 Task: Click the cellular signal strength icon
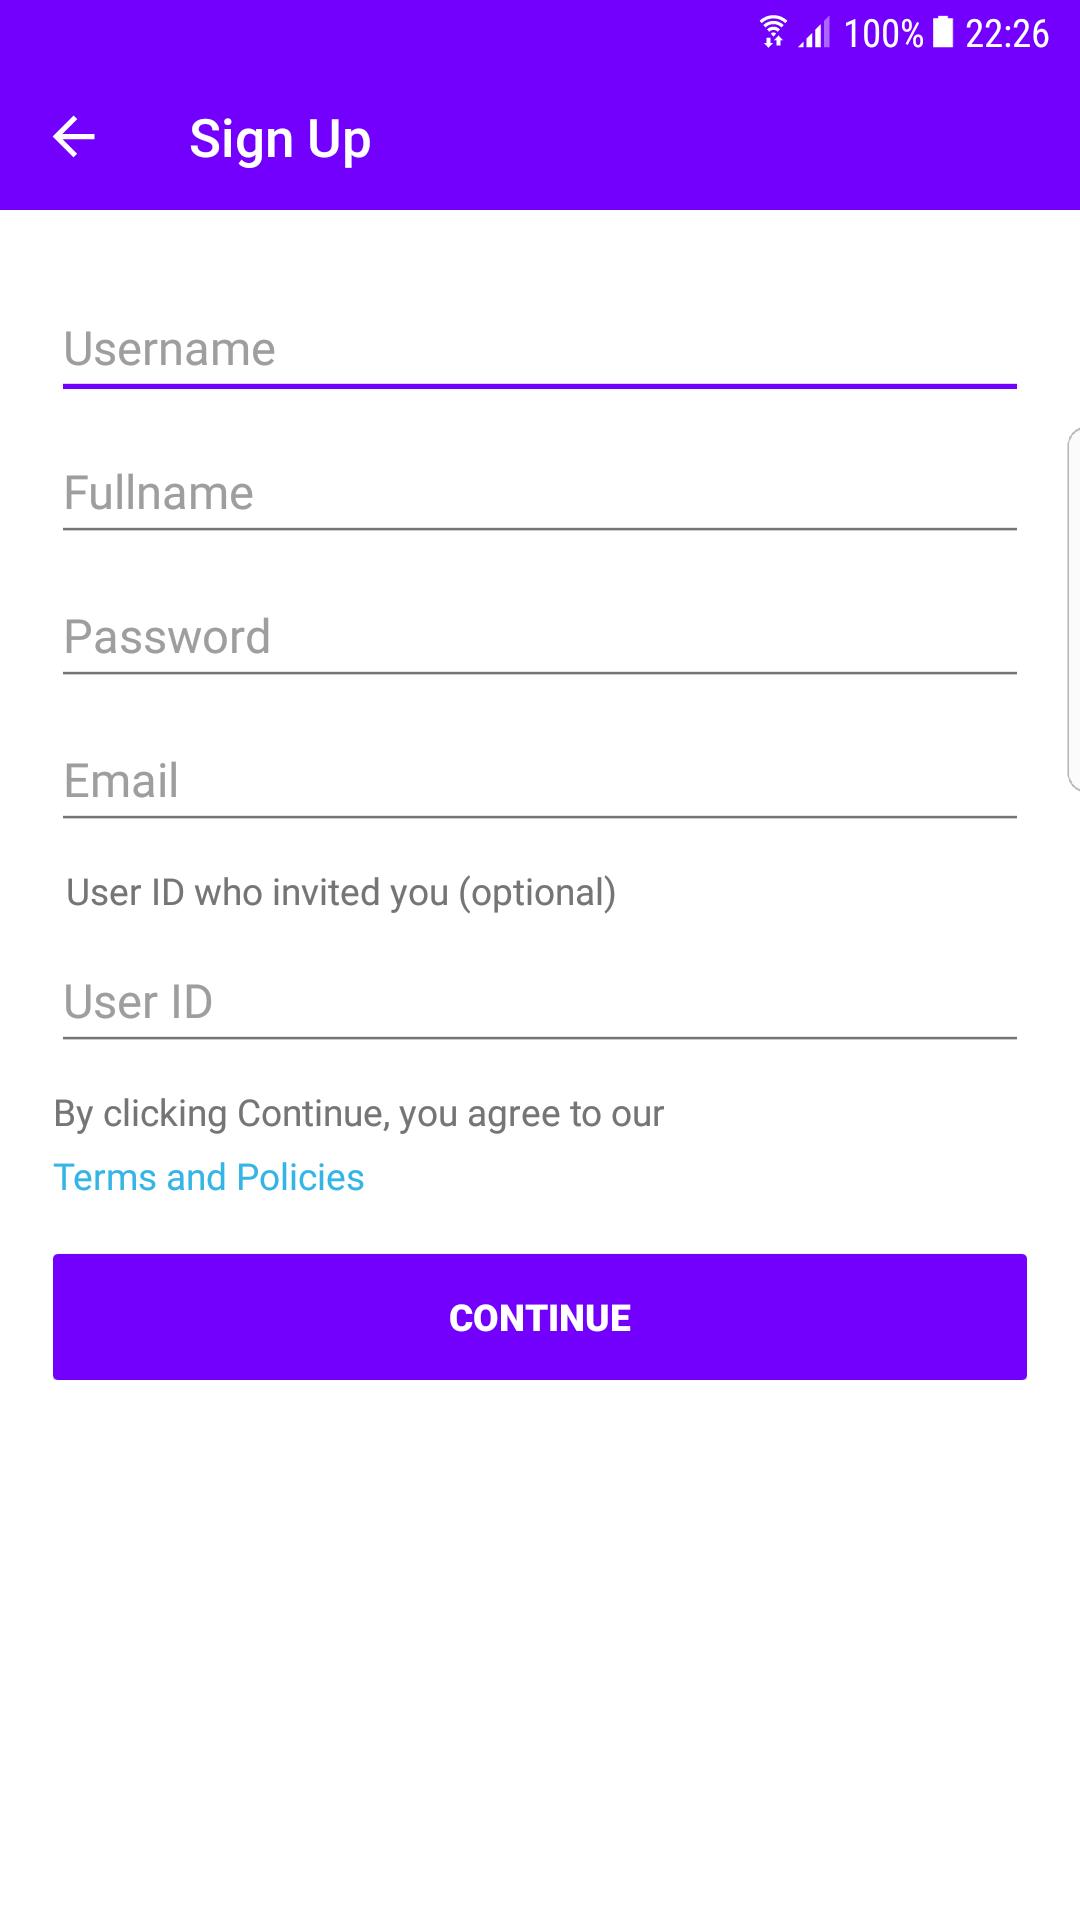click(x=815, y=34)
